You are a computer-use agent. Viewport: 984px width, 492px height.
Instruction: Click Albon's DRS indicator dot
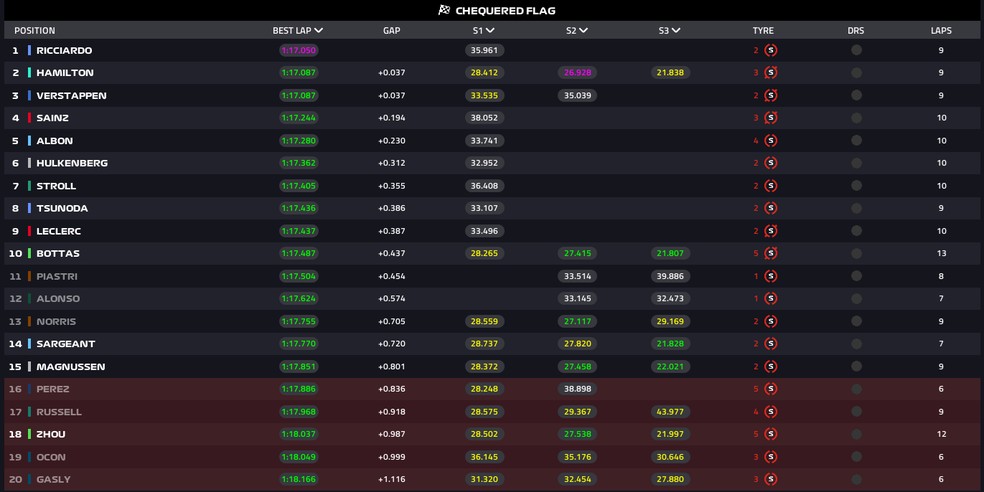[x=856, y=141]
